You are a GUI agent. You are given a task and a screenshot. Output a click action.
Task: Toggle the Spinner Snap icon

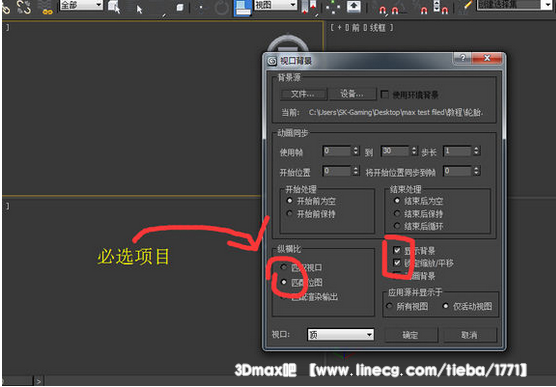pos(441,8)
